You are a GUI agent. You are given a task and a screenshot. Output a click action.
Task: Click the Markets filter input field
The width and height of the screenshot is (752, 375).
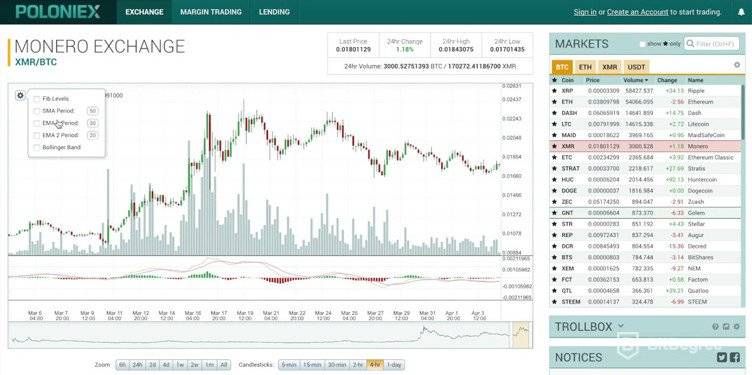tap(712, 44)
